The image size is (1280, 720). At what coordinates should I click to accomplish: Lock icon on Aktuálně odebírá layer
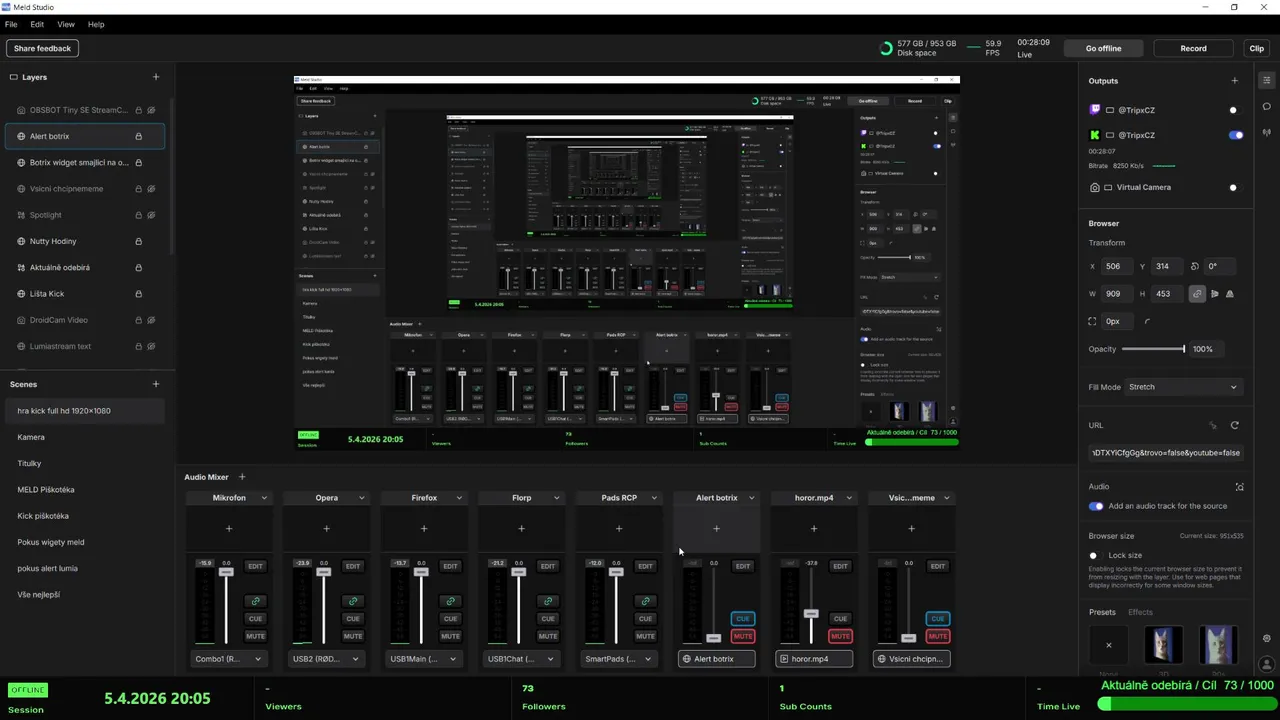[138, 268]
